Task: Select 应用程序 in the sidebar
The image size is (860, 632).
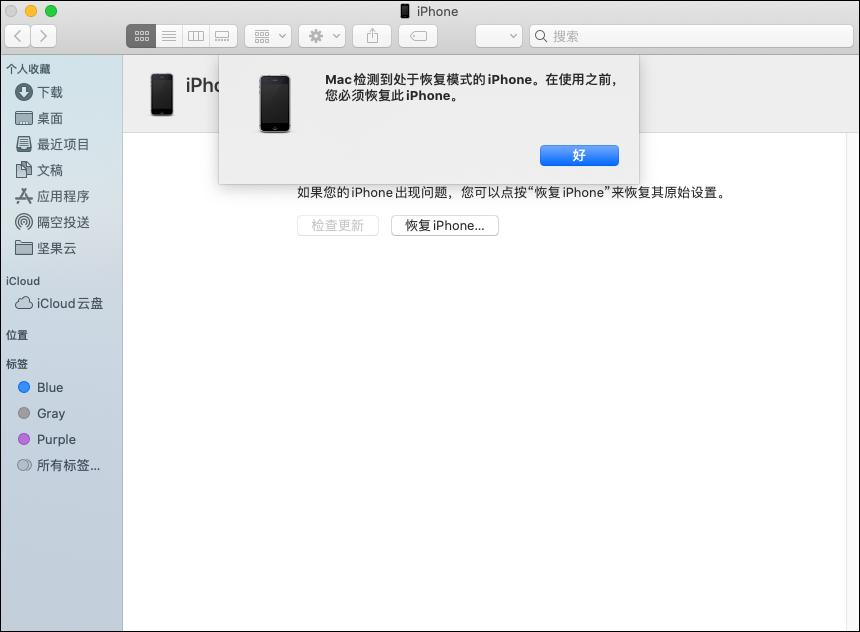Action: 58,196
